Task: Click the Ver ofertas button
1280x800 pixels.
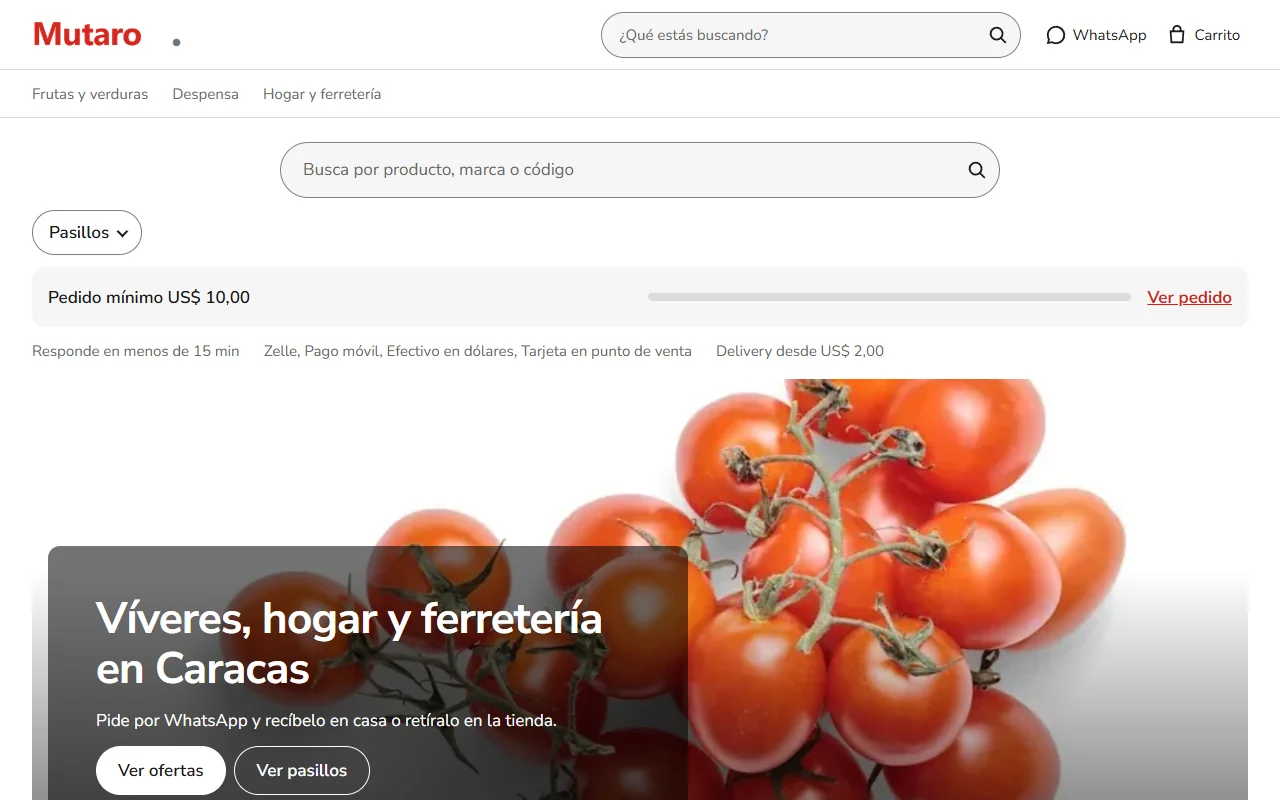Action: [161, 770]
